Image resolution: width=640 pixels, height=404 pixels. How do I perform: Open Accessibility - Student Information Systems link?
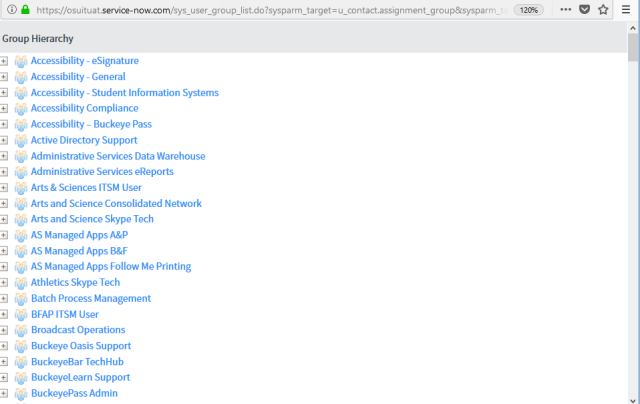pyautogui.click(x=125, y=93)
